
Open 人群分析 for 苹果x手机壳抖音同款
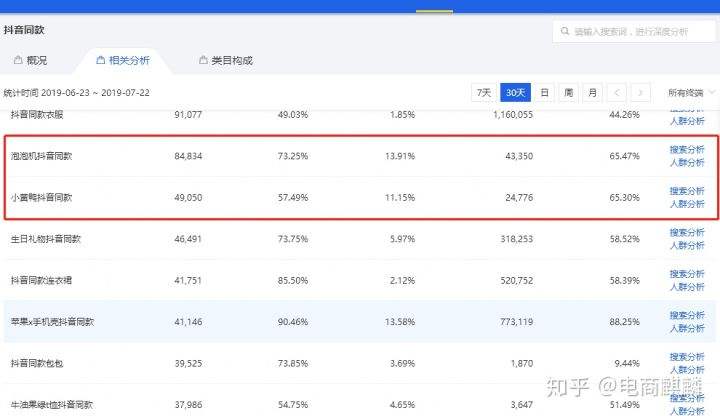(x=687, y=328)
